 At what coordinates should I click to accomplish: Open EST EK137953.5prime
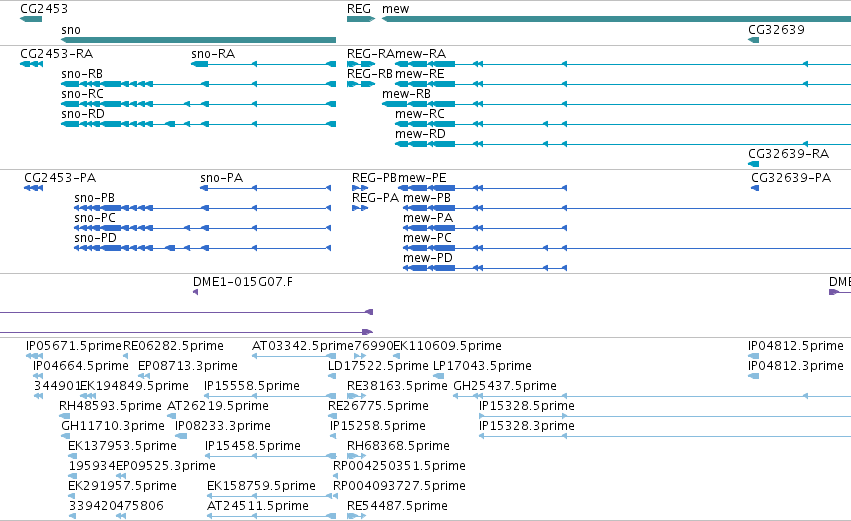(x=123, y=447)
